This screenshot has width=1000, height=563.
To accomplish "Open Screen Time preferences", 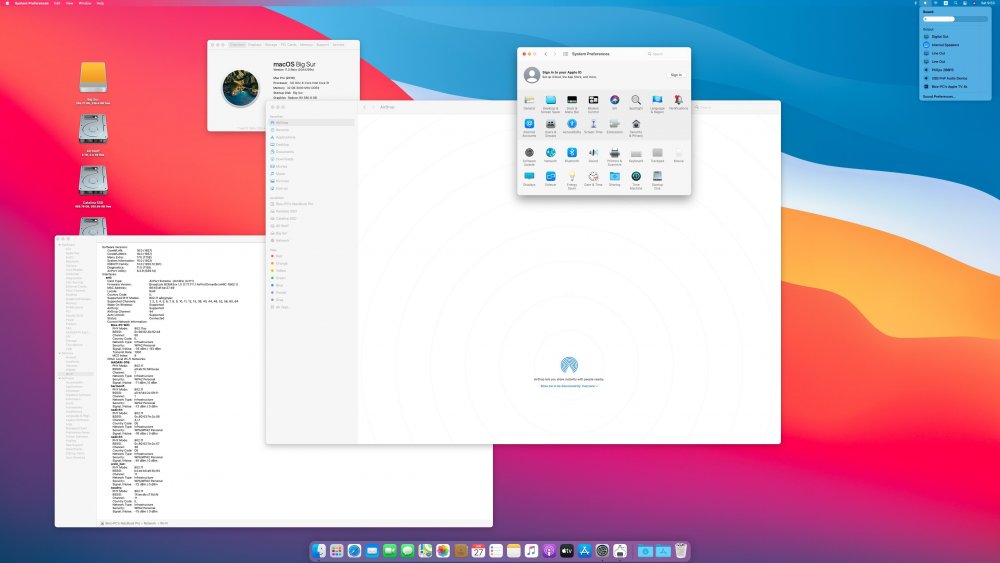I will [x=593, y=126].
